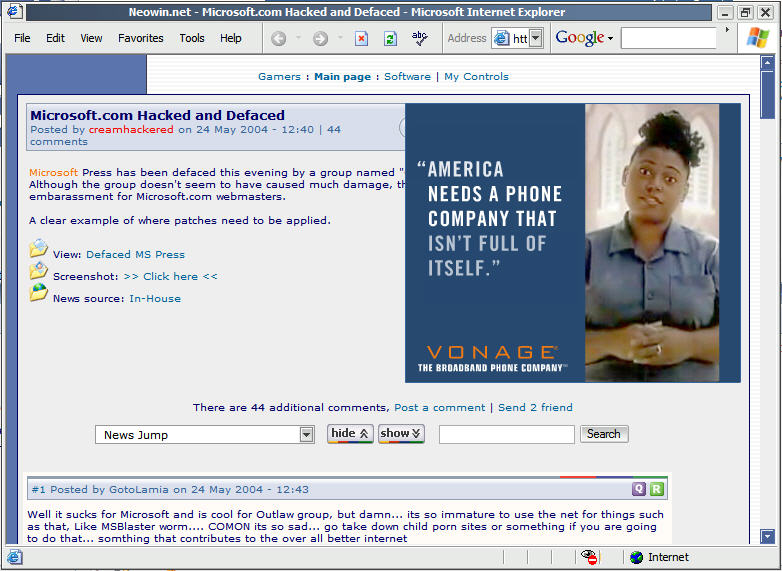This screenshot has width=782, height=571.
Task: Go forward with the Forward arrow button
Action: (x=320, y=38)
